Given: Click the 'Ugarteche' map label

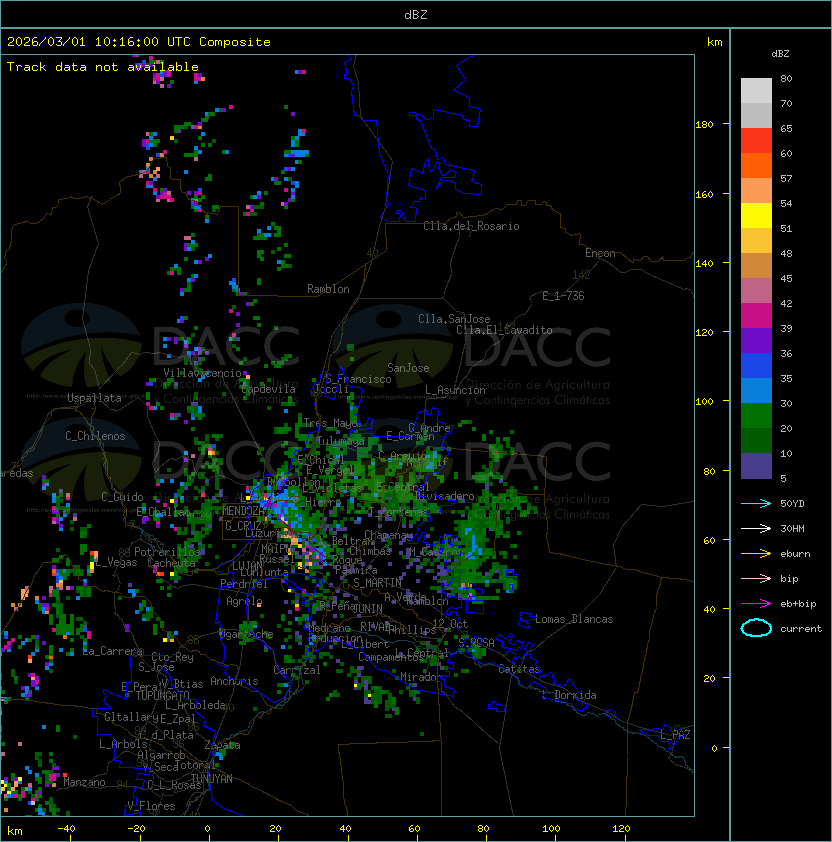Looking at the screenshot, I should point(246,634).
